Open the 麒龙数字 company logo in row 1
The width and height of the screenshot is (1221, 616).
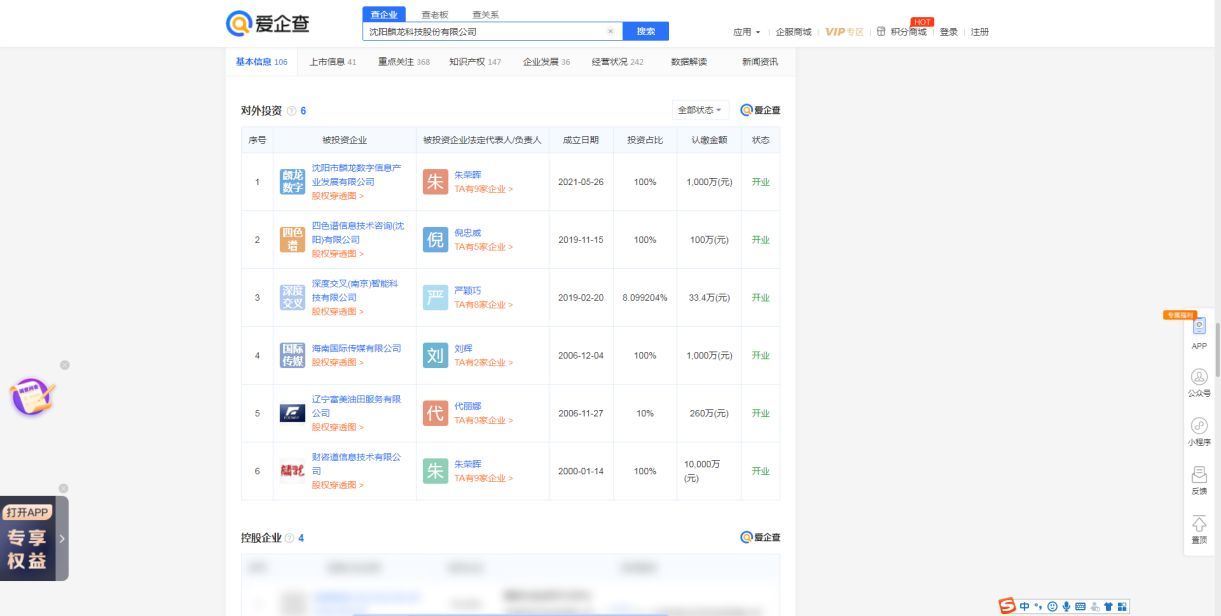(x=291, y=182)
